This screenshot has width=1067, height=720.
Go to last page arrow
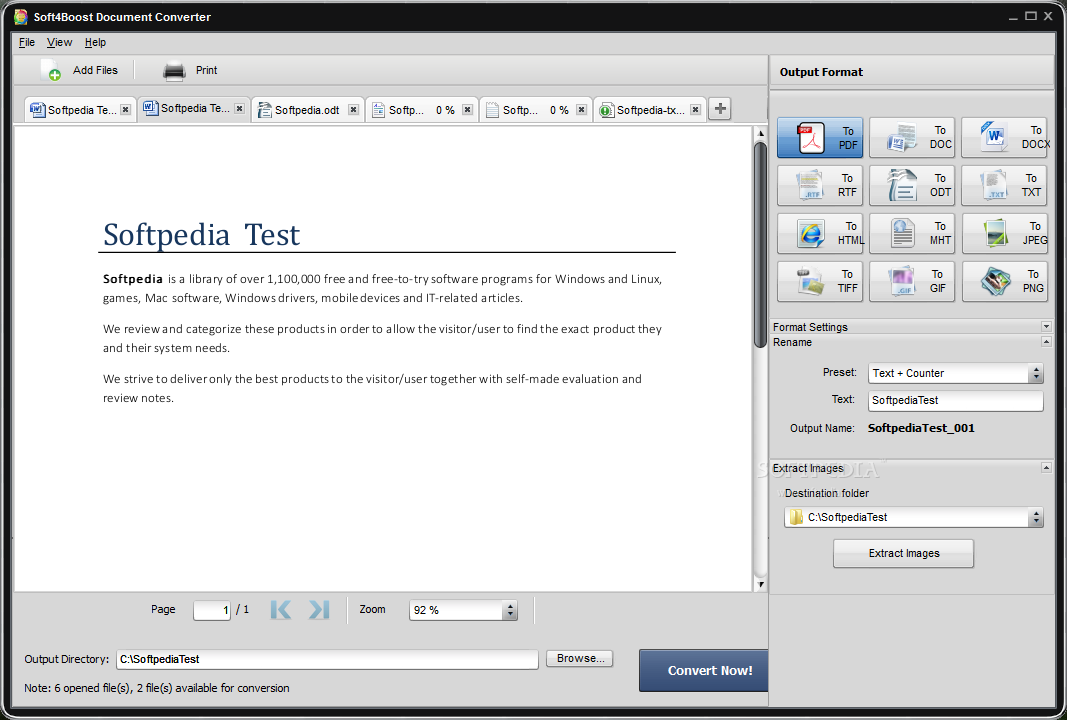[319, 610]
